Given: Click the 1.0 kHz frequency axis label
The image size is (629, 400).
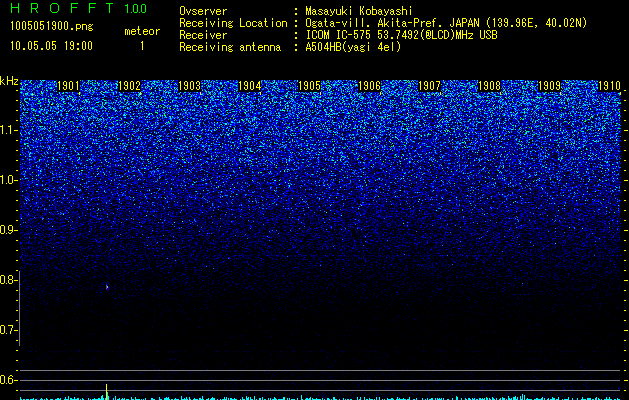Looking at the screenshot, I should [8, 180].
